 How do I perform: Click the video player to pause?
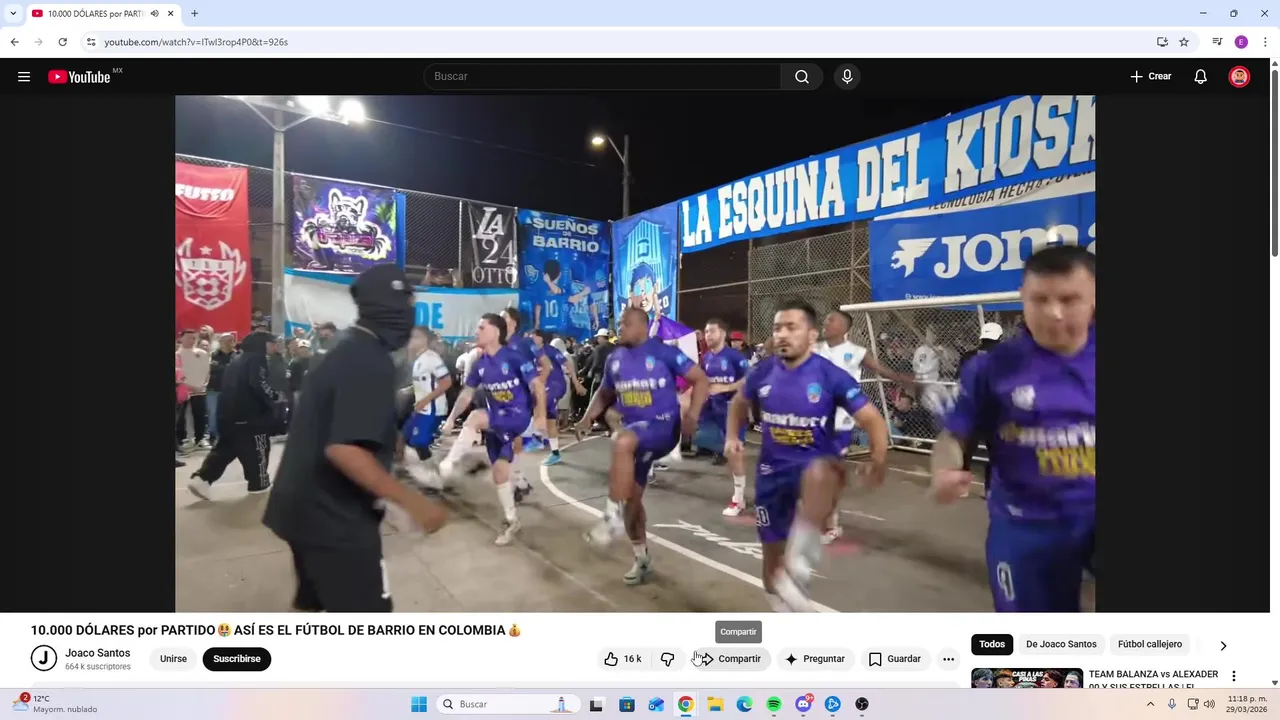635,354
